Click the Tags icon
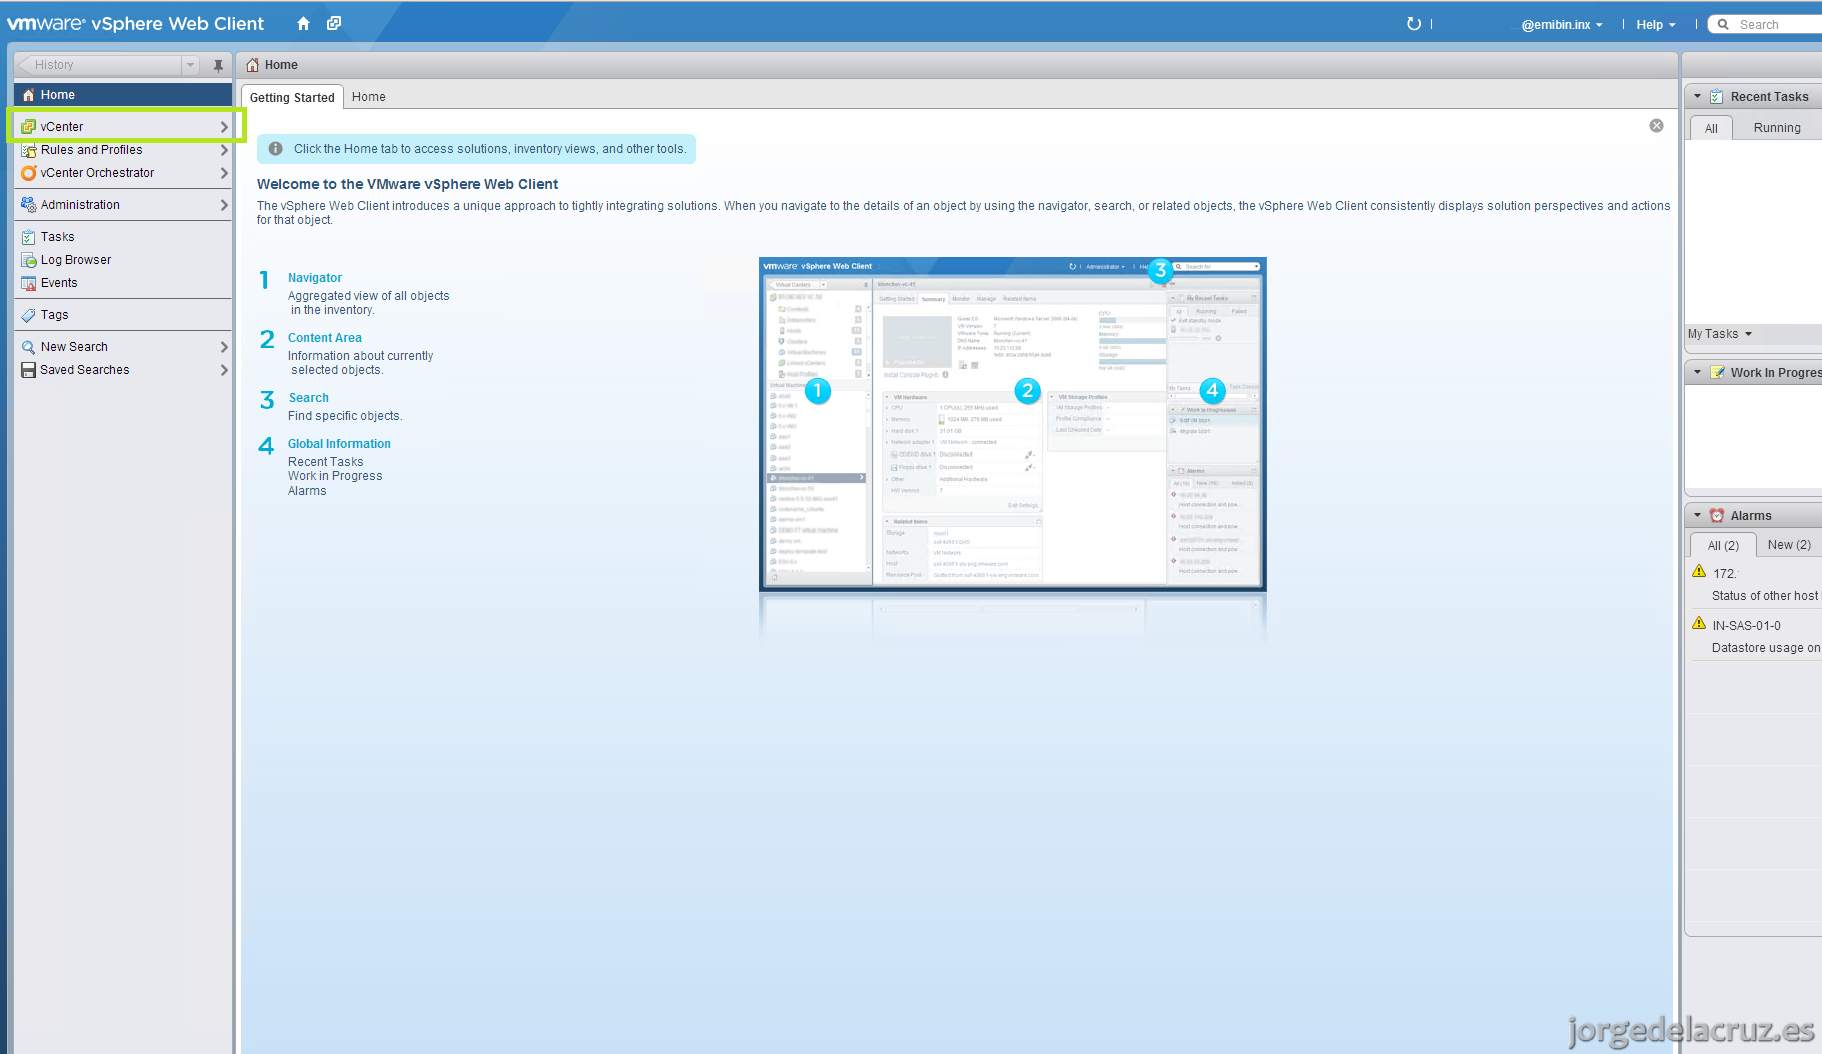Screen dimensions: 1822x1054 (x=28, y=315)
